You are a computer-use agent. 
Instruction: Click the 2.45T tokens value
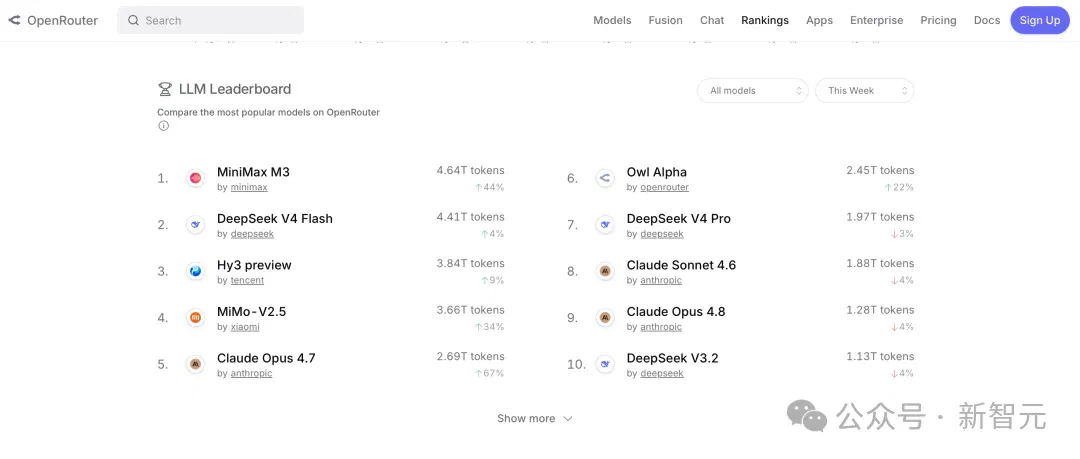point(880,170)
